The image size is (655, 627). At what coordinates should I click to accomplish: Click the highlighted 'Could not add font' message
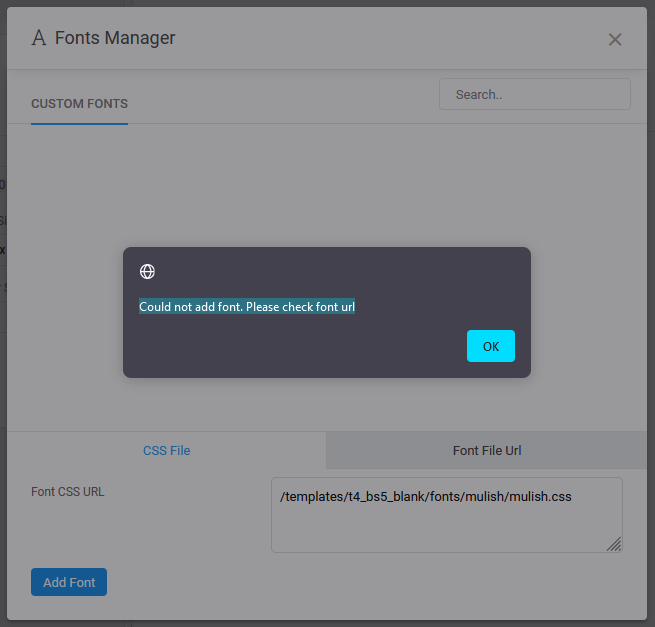(x=247, y=307)
